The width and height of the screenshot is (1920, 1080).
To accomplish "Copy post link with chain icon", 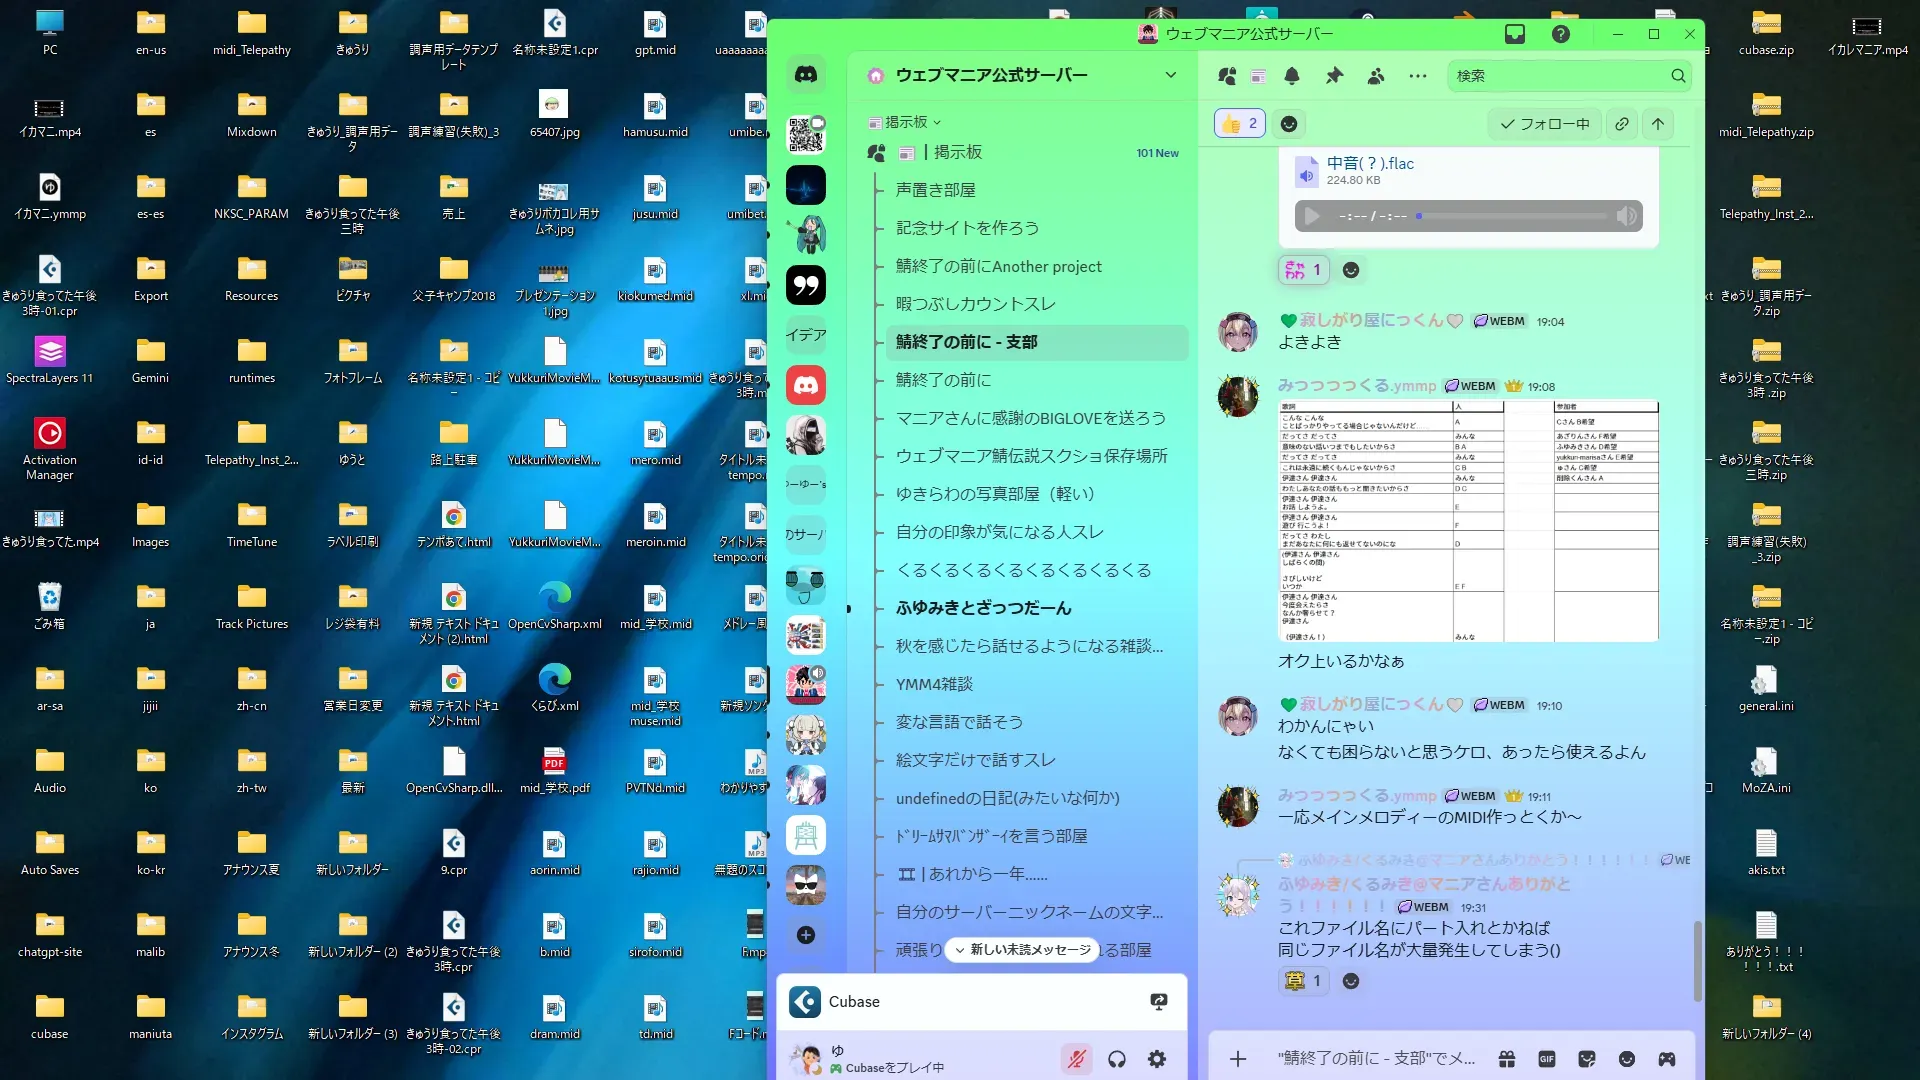I will pyautogui.click(x=1622, y=124).
